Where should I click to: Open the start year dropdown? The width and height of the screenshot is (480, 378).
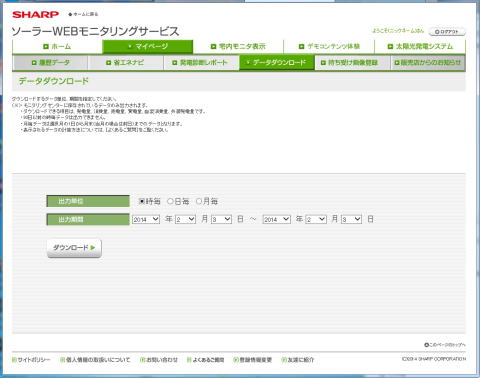point(146,219)
